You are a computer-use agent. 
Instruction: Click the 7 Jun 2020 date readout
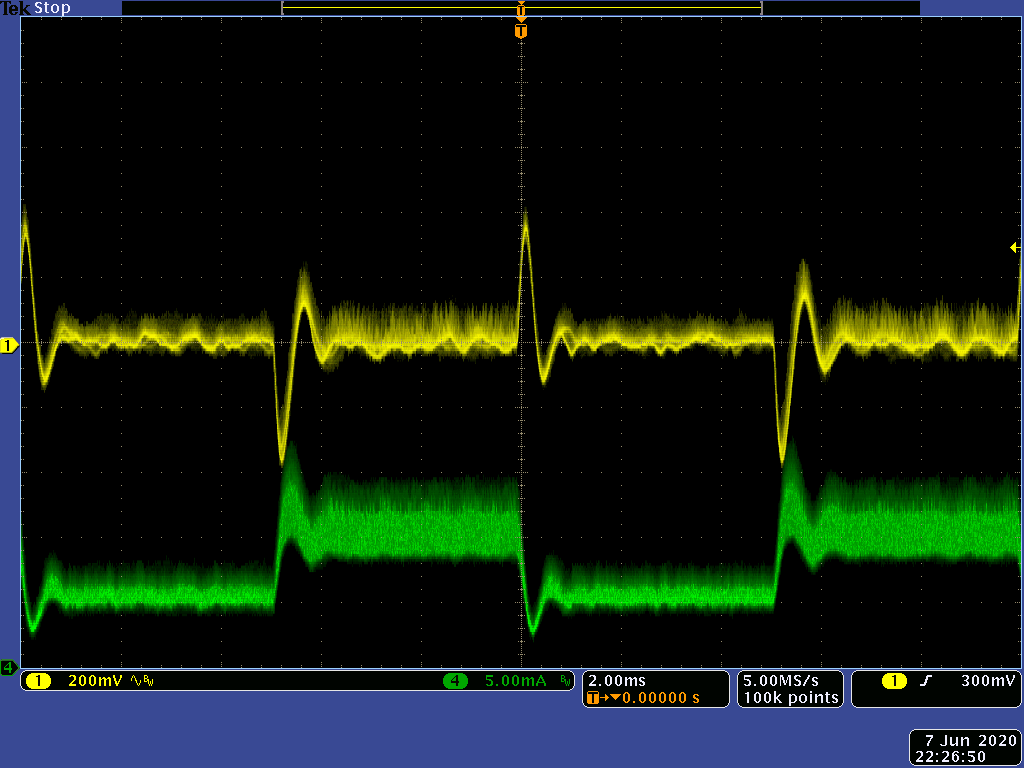(x=971, y=741)
